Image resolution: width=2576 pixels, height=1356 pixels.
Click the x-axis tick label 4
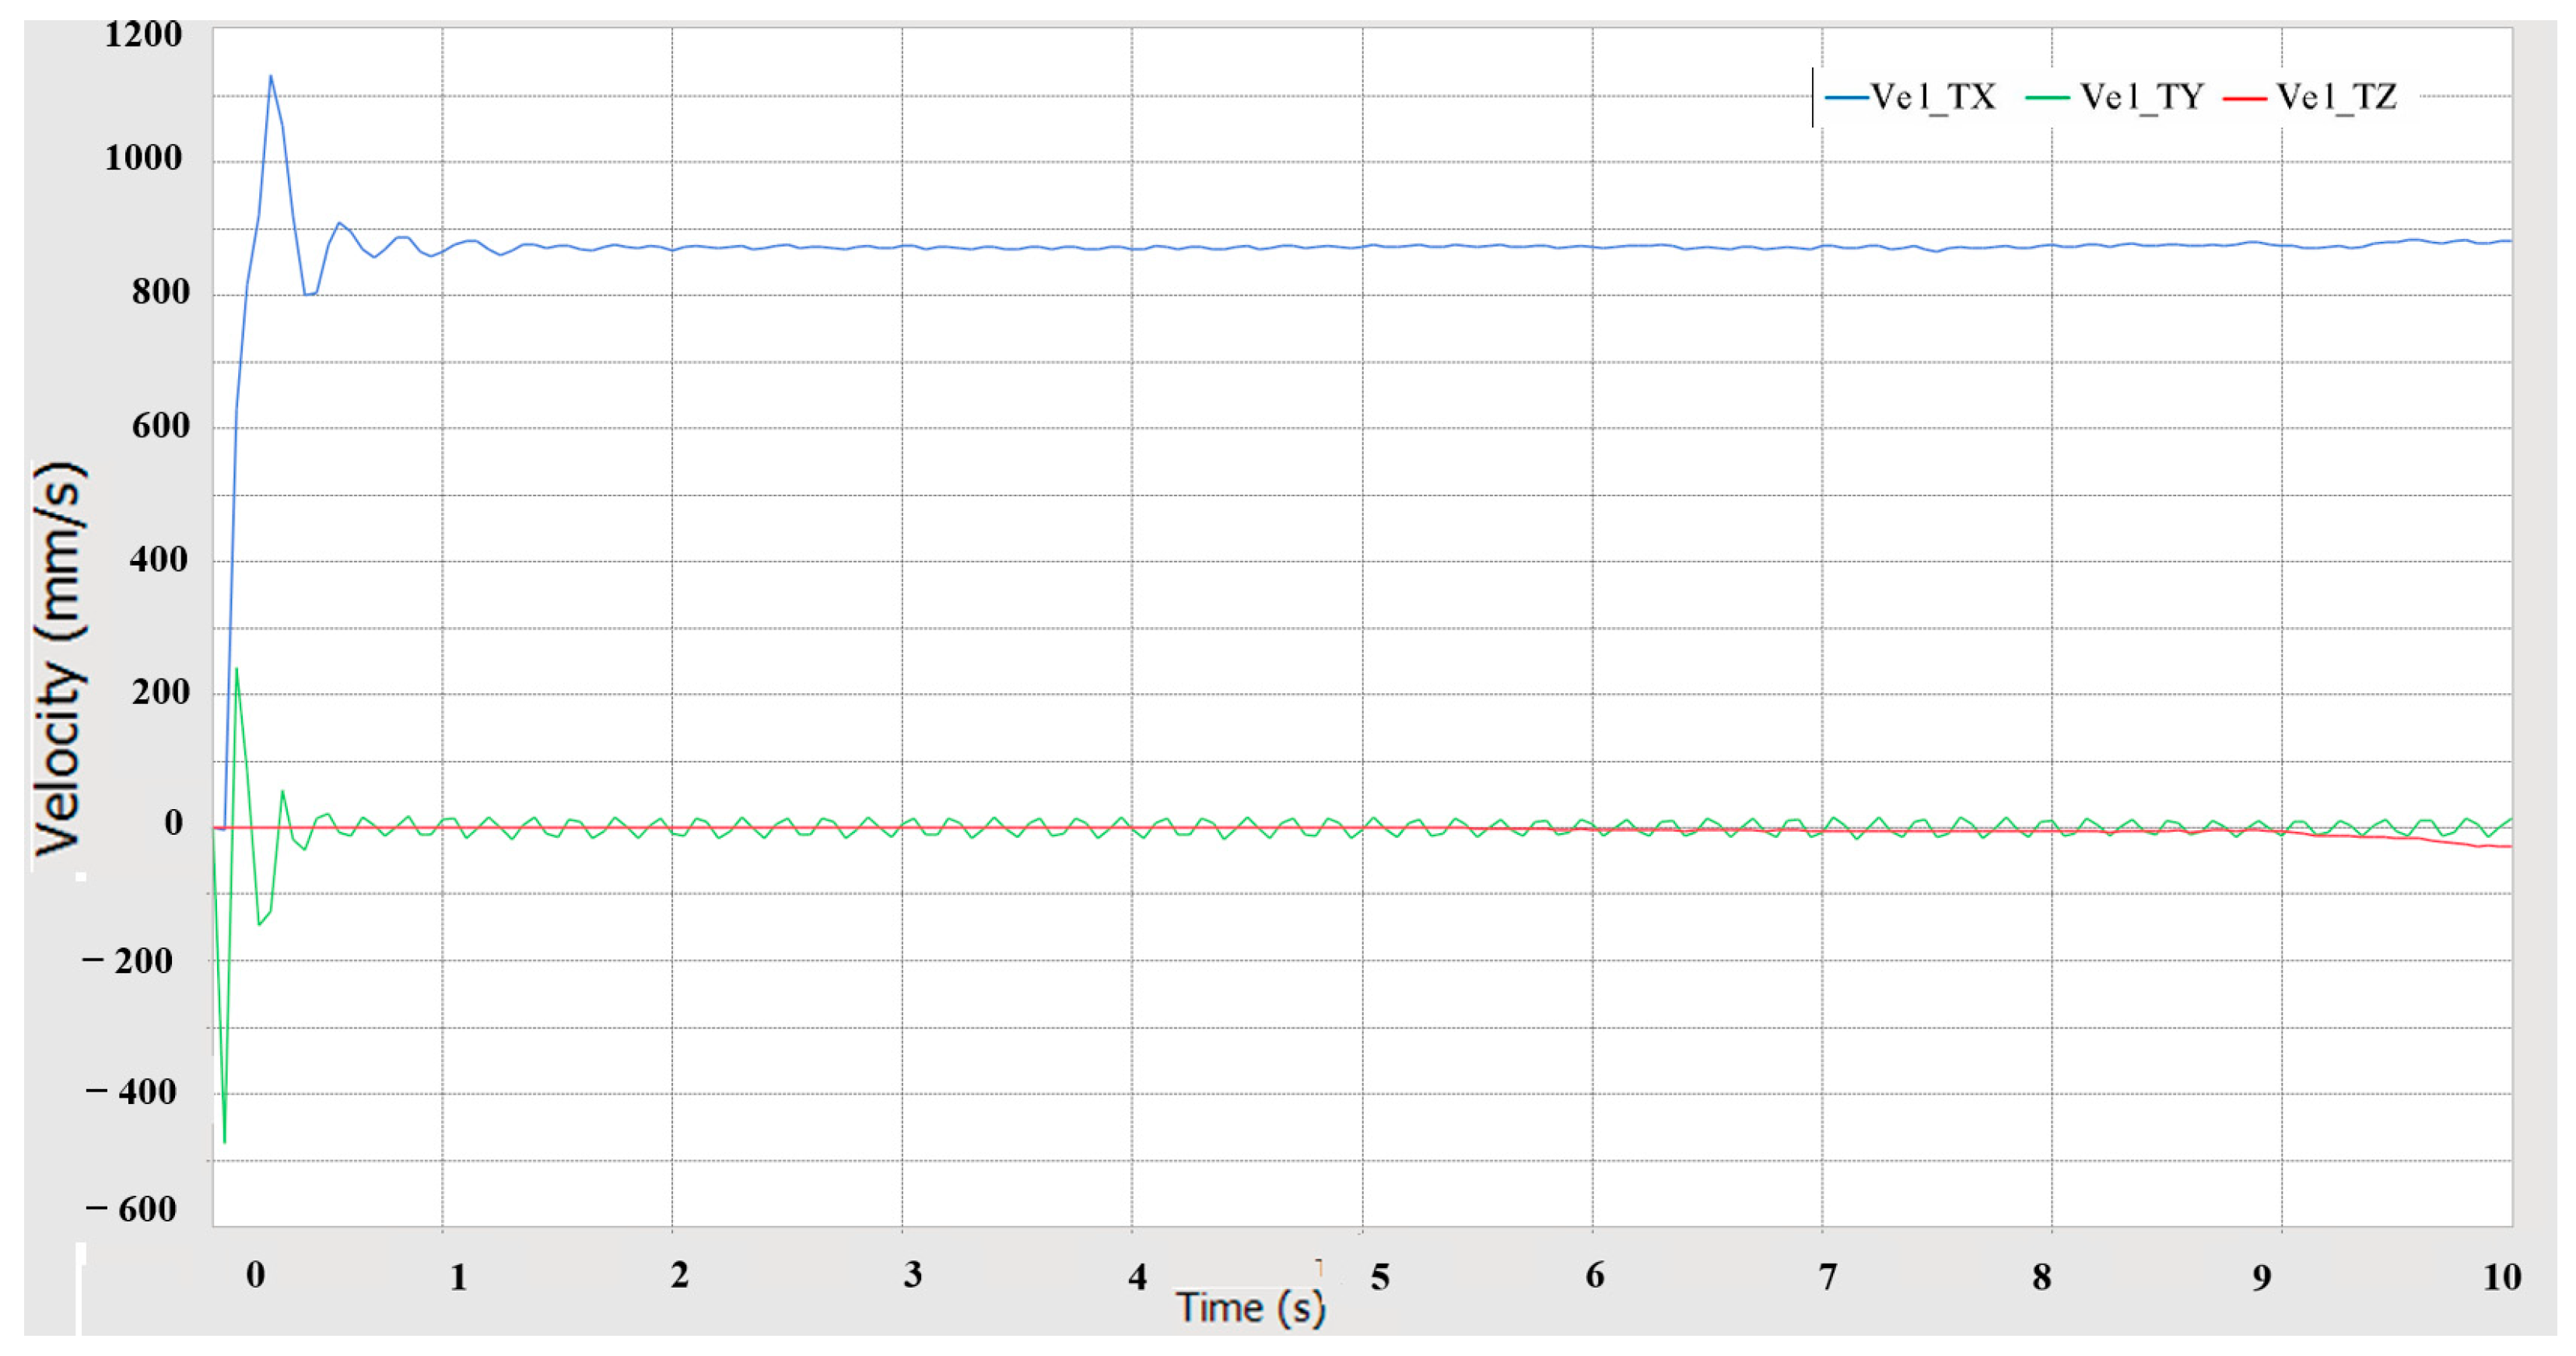click(x=1137, y=1277)
